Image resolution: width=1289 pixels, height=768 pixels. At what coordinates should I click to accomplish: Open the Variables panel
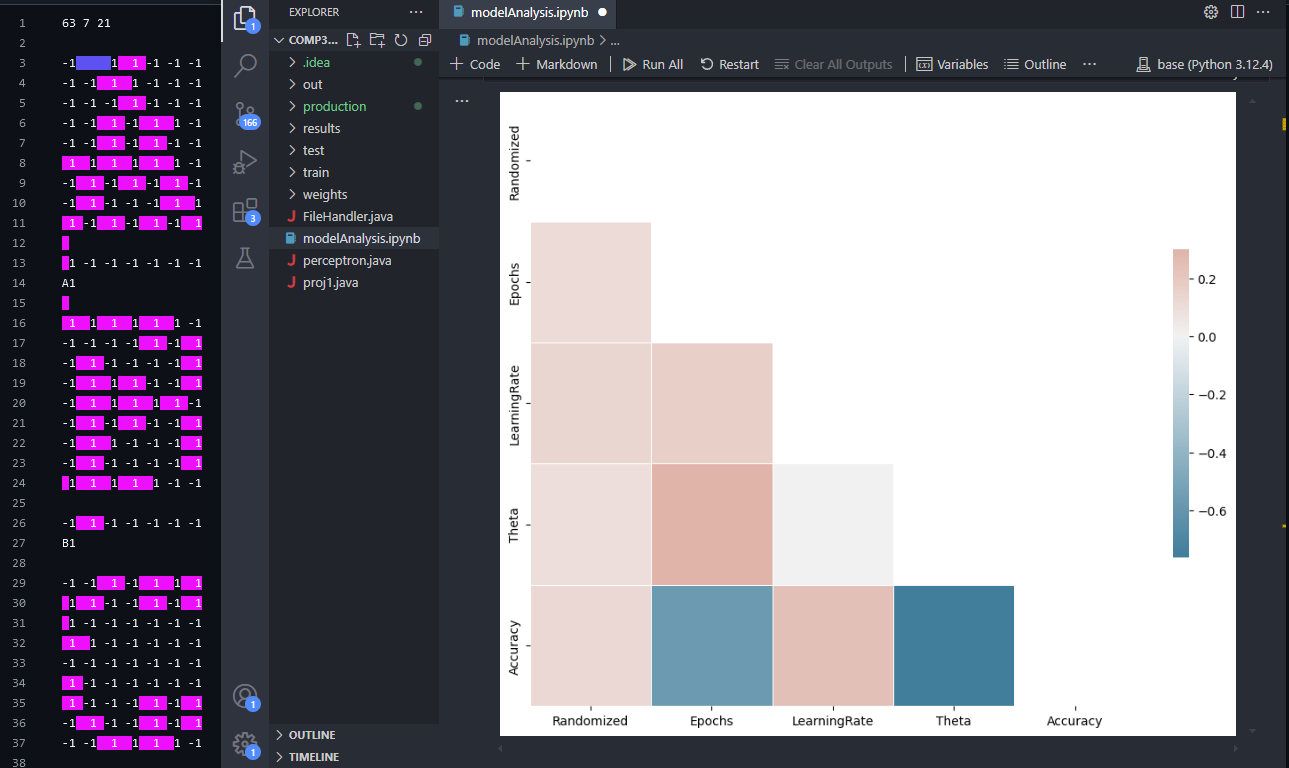[x=953, y=64]
